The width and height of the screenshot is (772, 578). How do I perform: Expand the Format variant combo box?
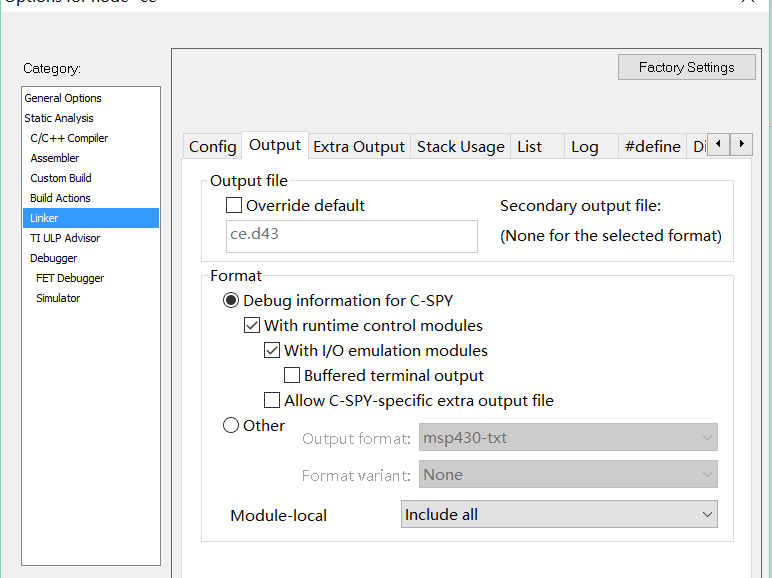[x=567, y=475]
